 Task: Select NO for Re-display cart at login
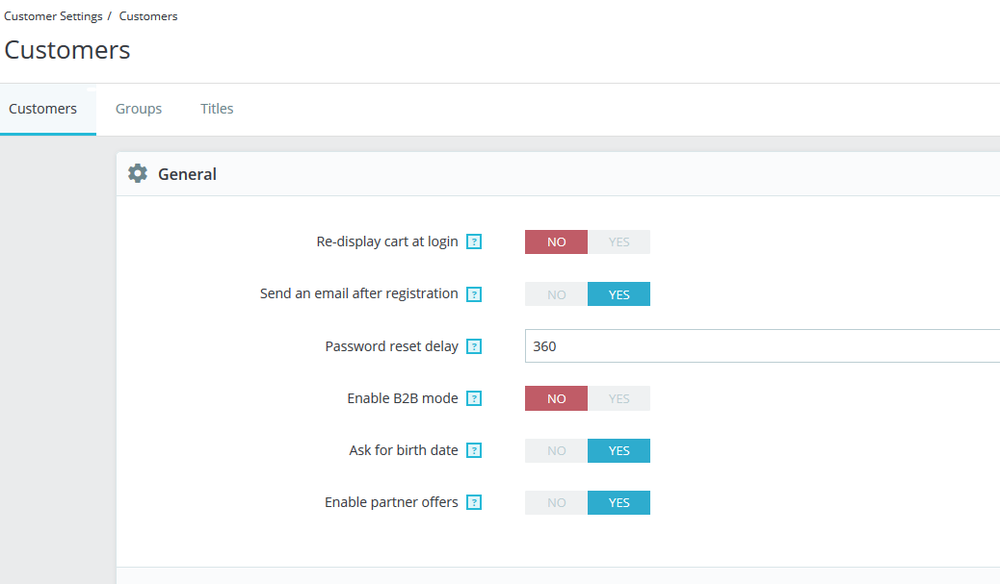[556, 242]
